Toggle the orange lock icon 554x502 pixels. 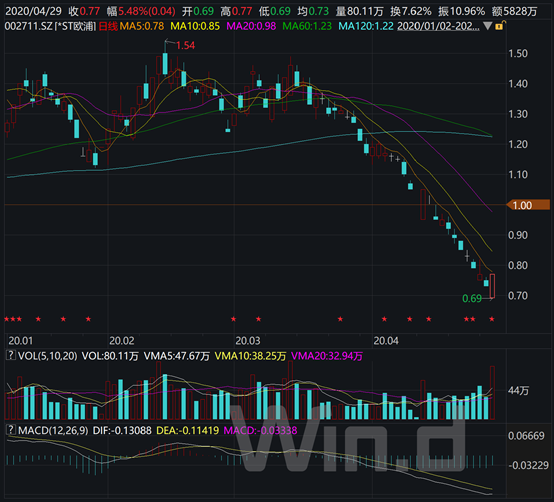point(500,25)
